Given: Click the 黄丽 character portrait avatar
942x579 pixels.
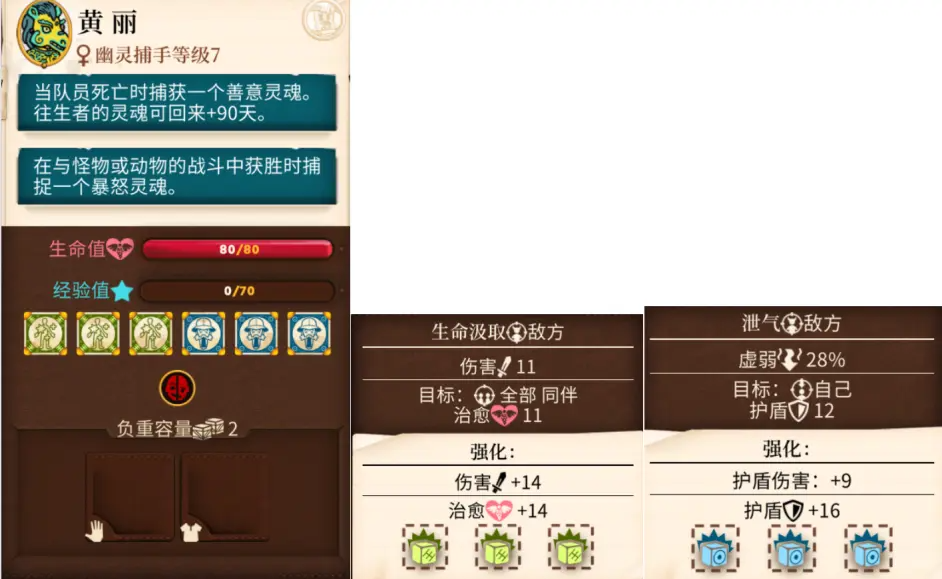Looking at the screenshot, I should (44, 33).
